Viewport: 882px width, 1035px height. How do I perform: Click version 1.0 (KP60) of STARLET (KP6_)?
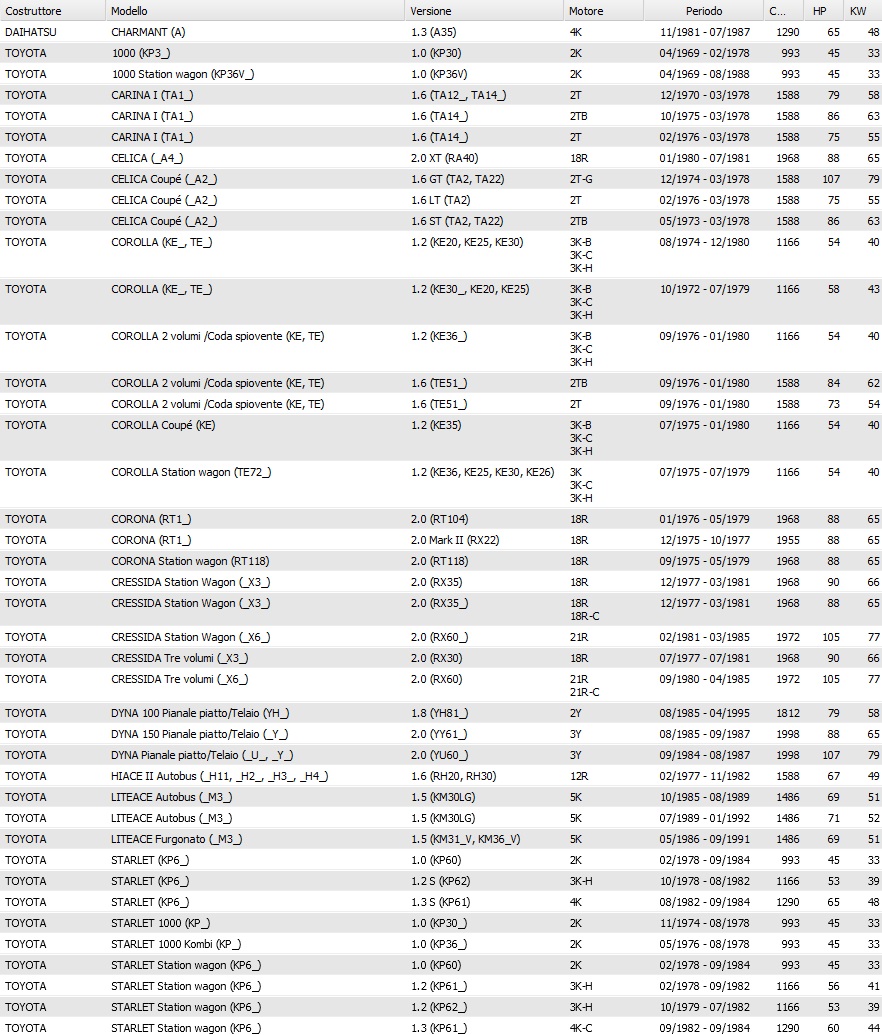pos(435,860)
